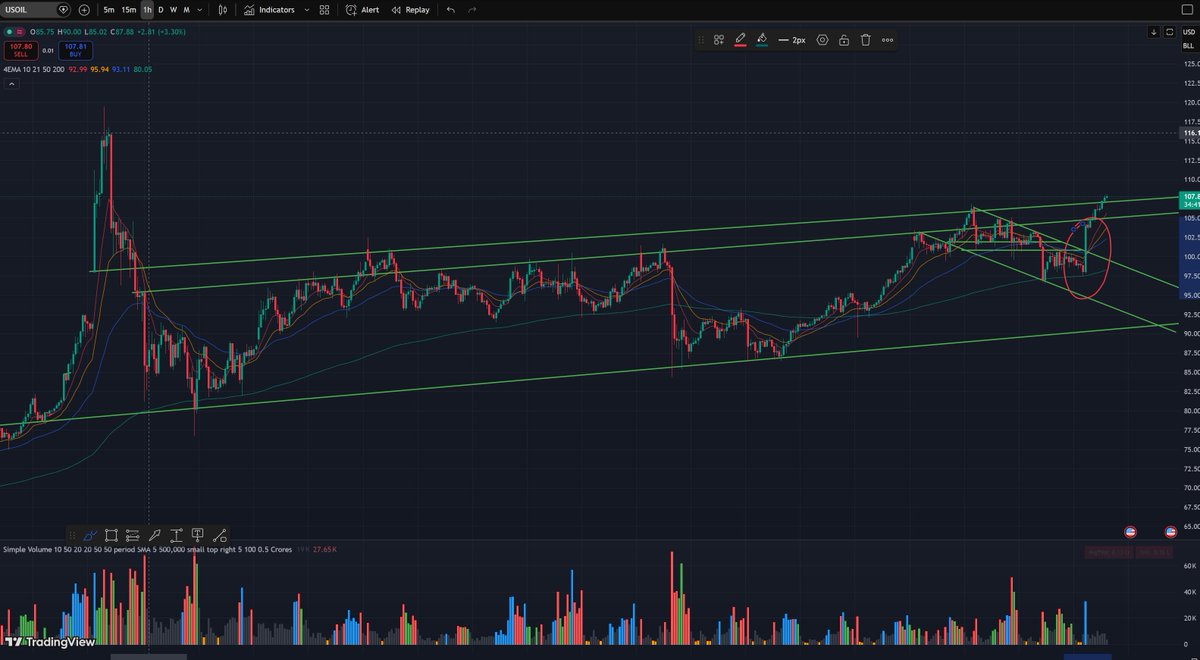The height and width of the screenshot is (660, 1200).
Task: Undo the last chart action
Action: click(450, 9)
